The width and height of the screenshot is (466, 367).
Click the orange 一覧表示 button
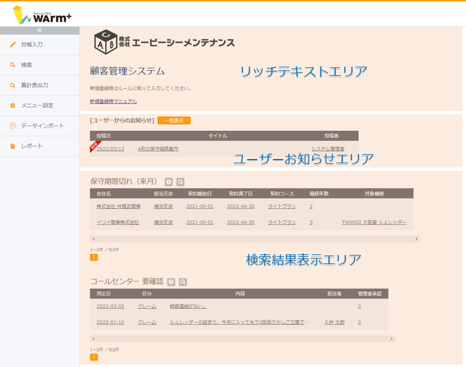click(174, 120)
